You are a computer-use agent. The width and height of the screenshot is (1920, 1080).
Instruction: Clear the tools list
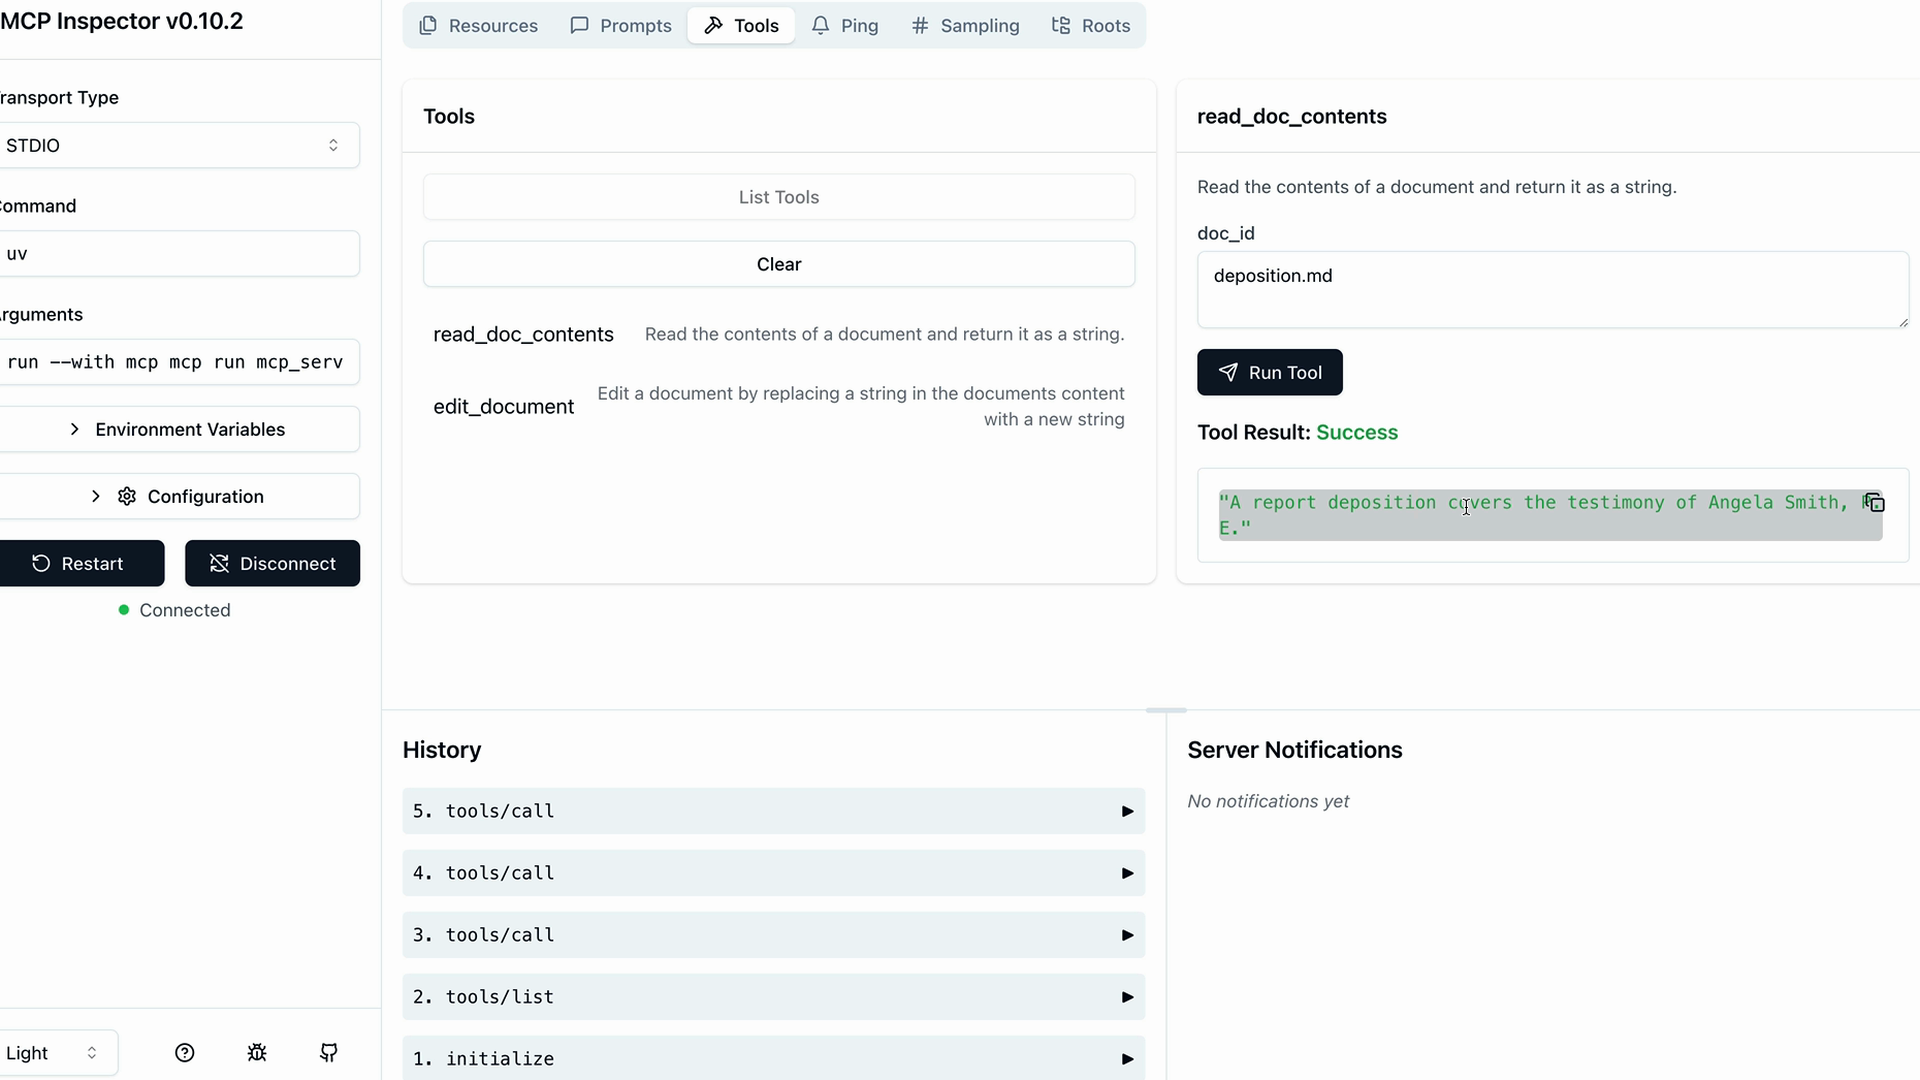779,264
